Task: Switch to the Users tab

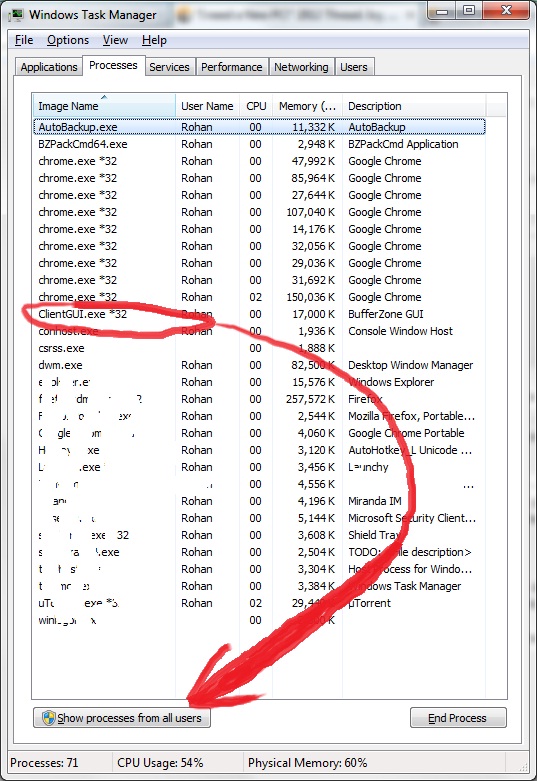Action: click(354, 67)
